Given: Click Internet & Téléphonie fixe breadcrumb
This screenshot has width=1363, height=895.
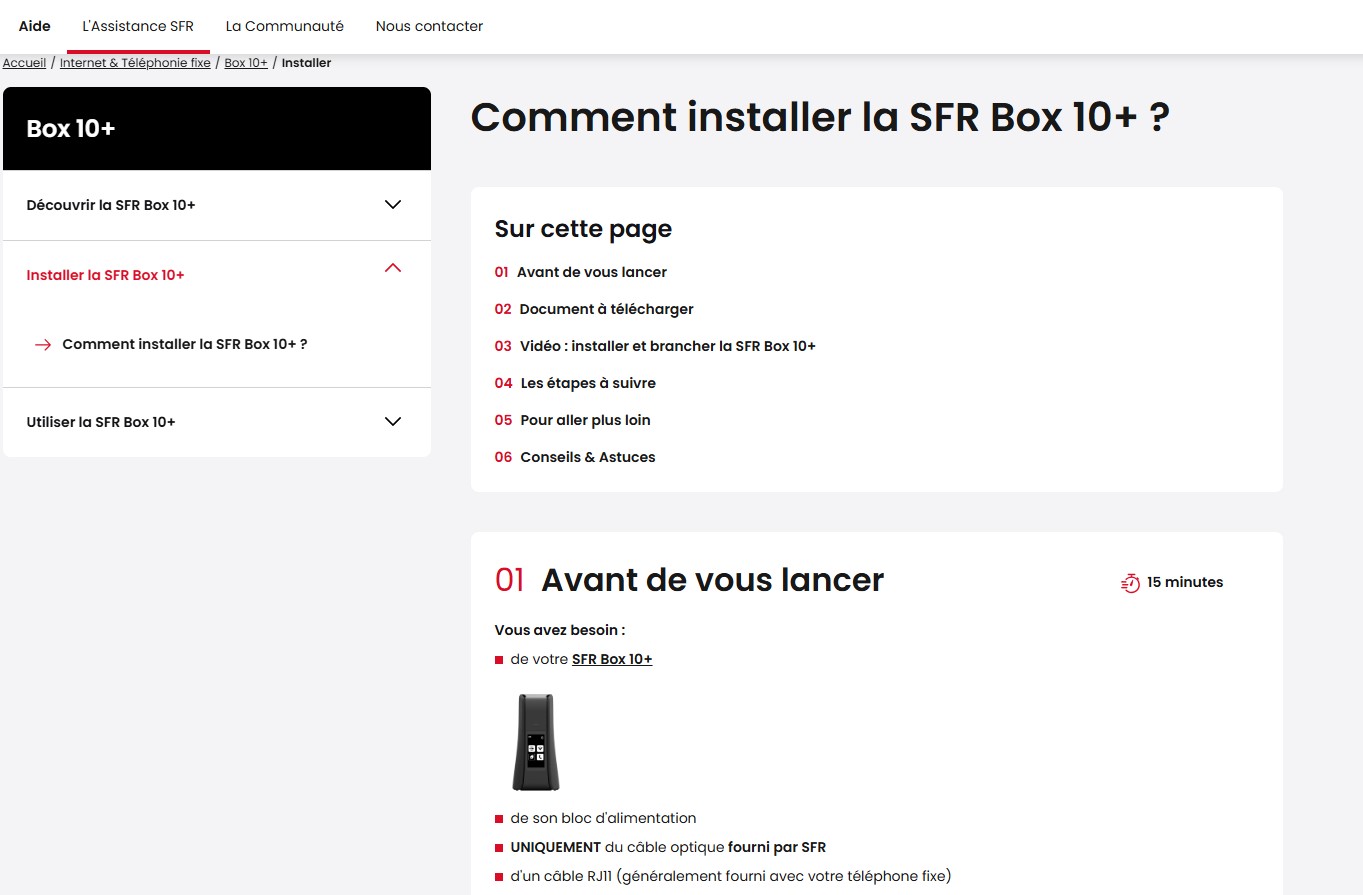Looking at the screenshot, I should pos(134,62).
